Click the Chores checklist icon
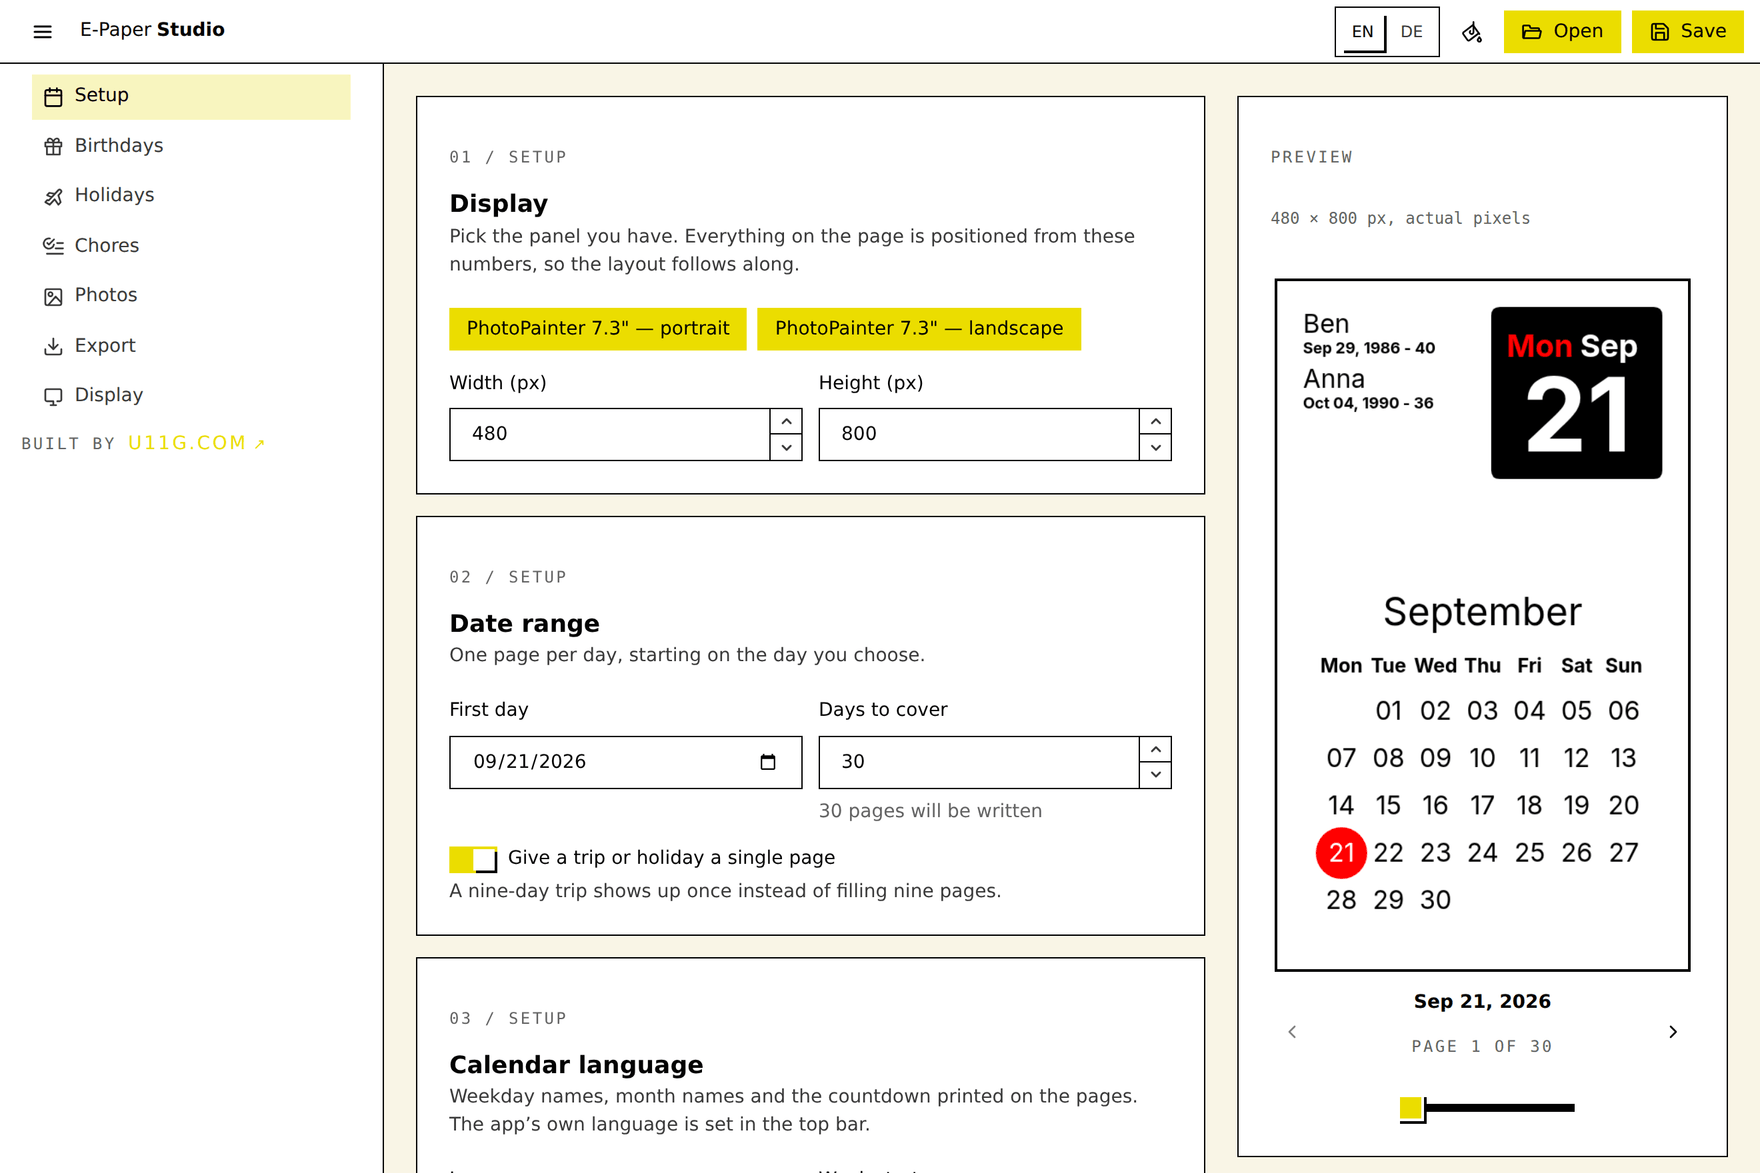The height and width of the screenshot is (1173, 1760). 54,247
